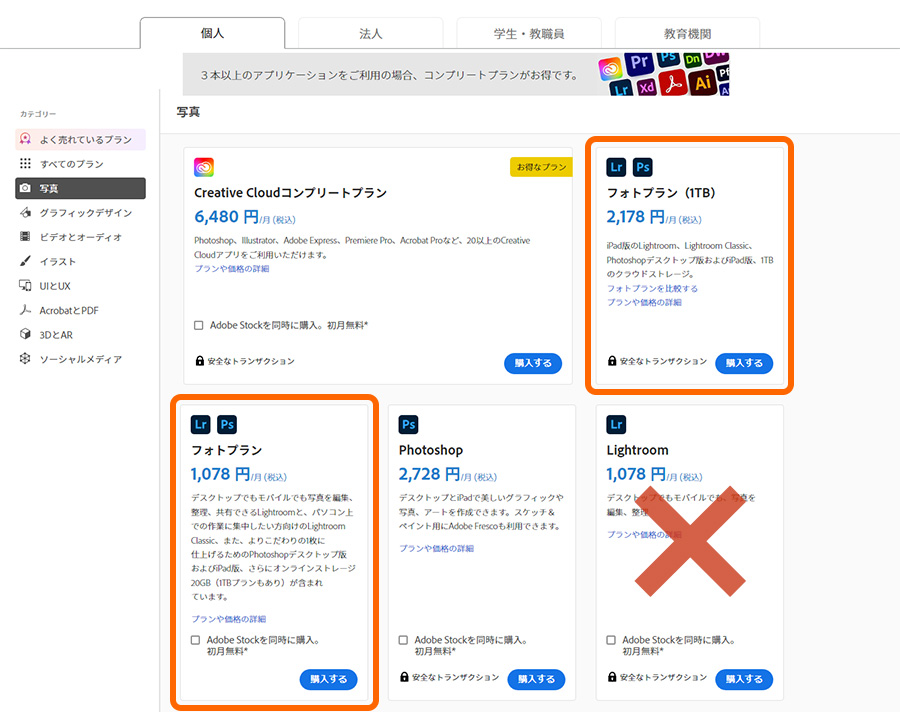The image size is (900, 712).
Task: Click the Photoshop card title
Action: point(431,450)
